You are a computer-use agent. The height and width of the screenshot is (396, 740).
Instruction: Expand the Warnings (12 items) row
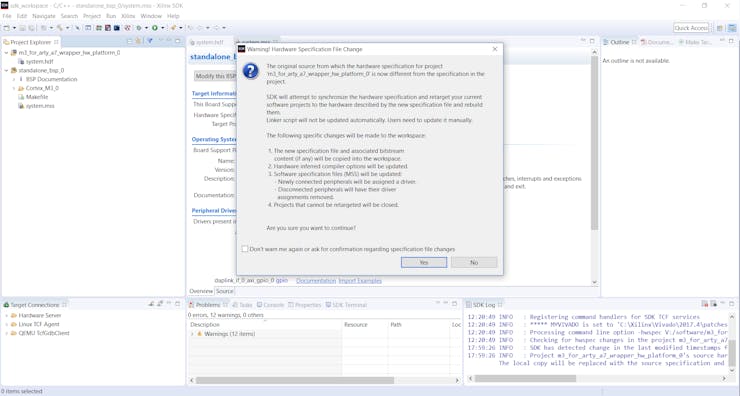click(193, 334)
